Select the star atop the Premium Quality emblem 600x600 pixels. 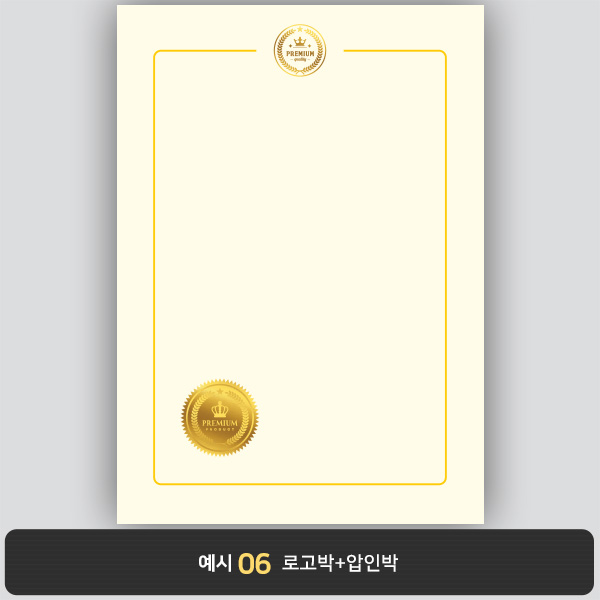click(300, 29)
